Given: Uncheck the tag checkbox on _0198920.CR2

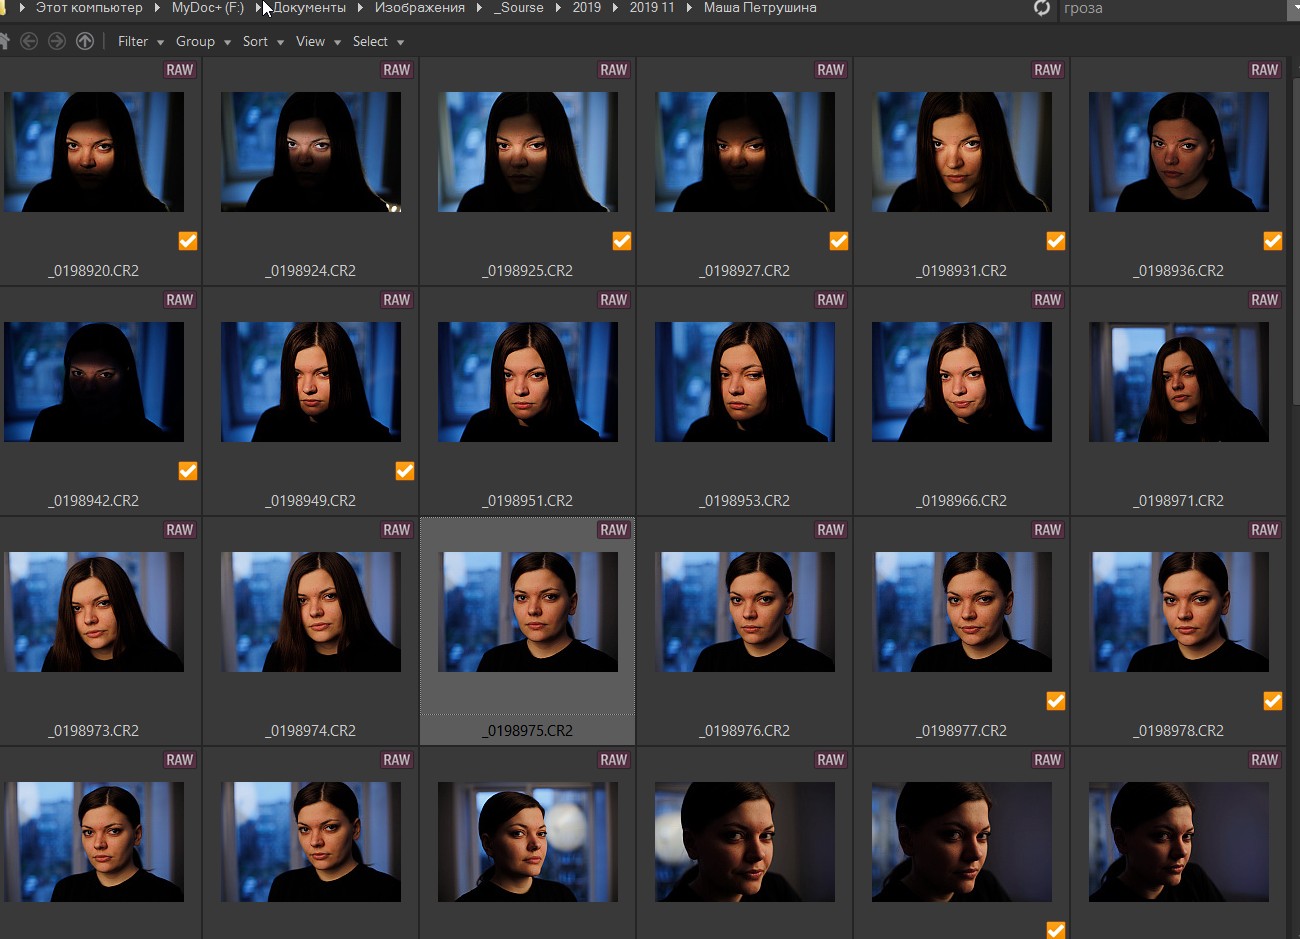Looking at the screenshot, I should pos(188,241).
